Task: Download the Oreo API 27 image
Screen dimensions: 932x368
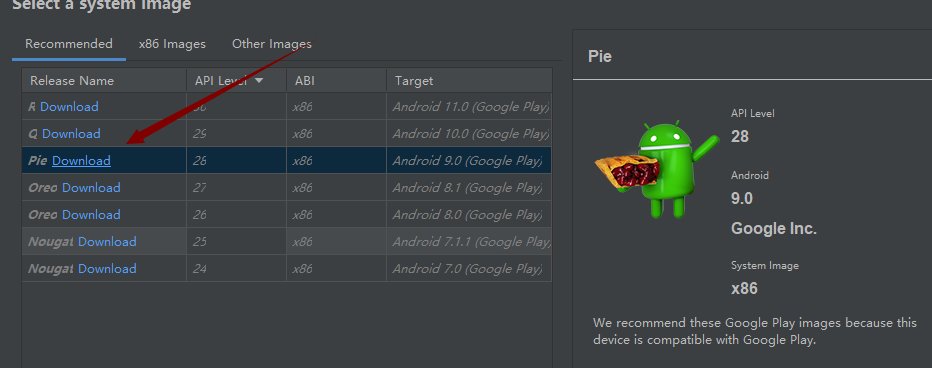Action: point(92,188)
